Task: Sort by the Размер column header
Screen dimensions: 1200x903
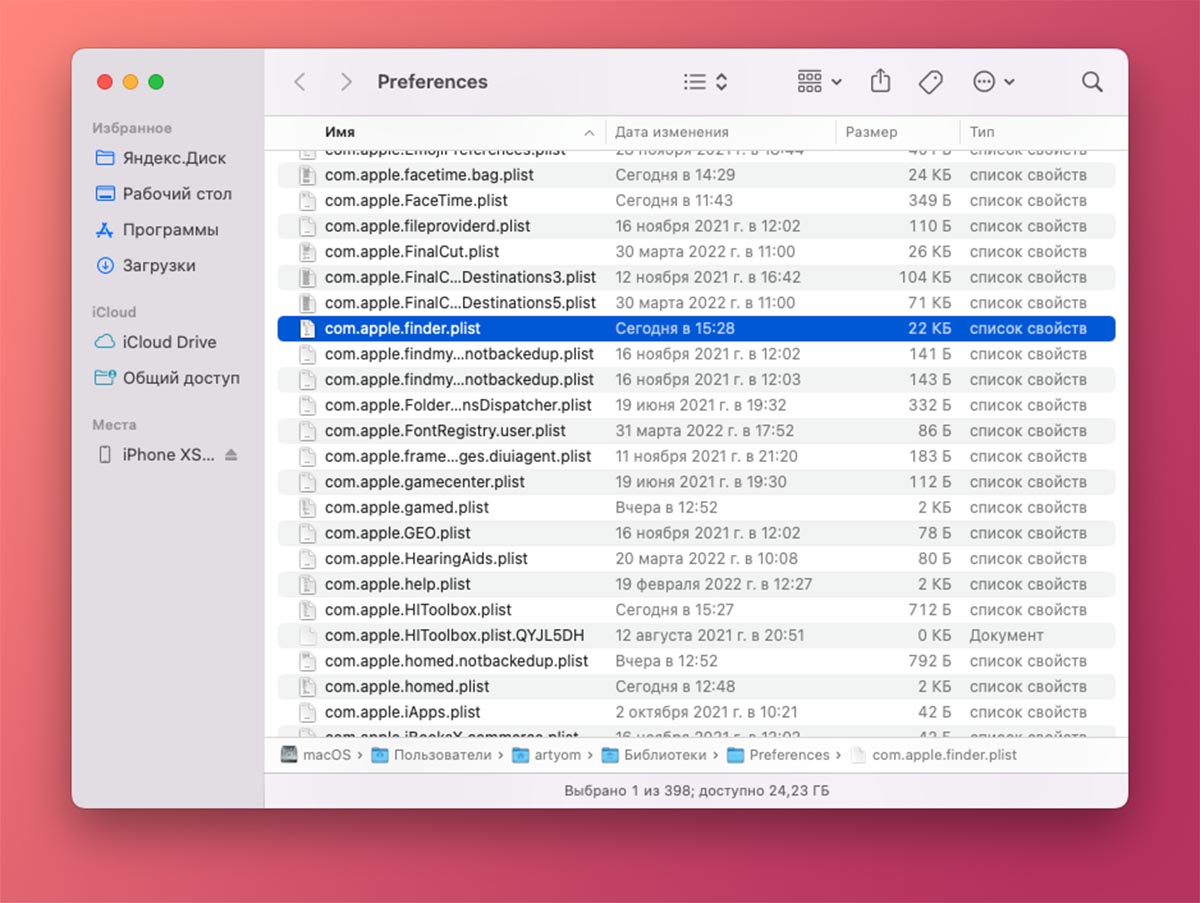Action: tap(871, 132)
